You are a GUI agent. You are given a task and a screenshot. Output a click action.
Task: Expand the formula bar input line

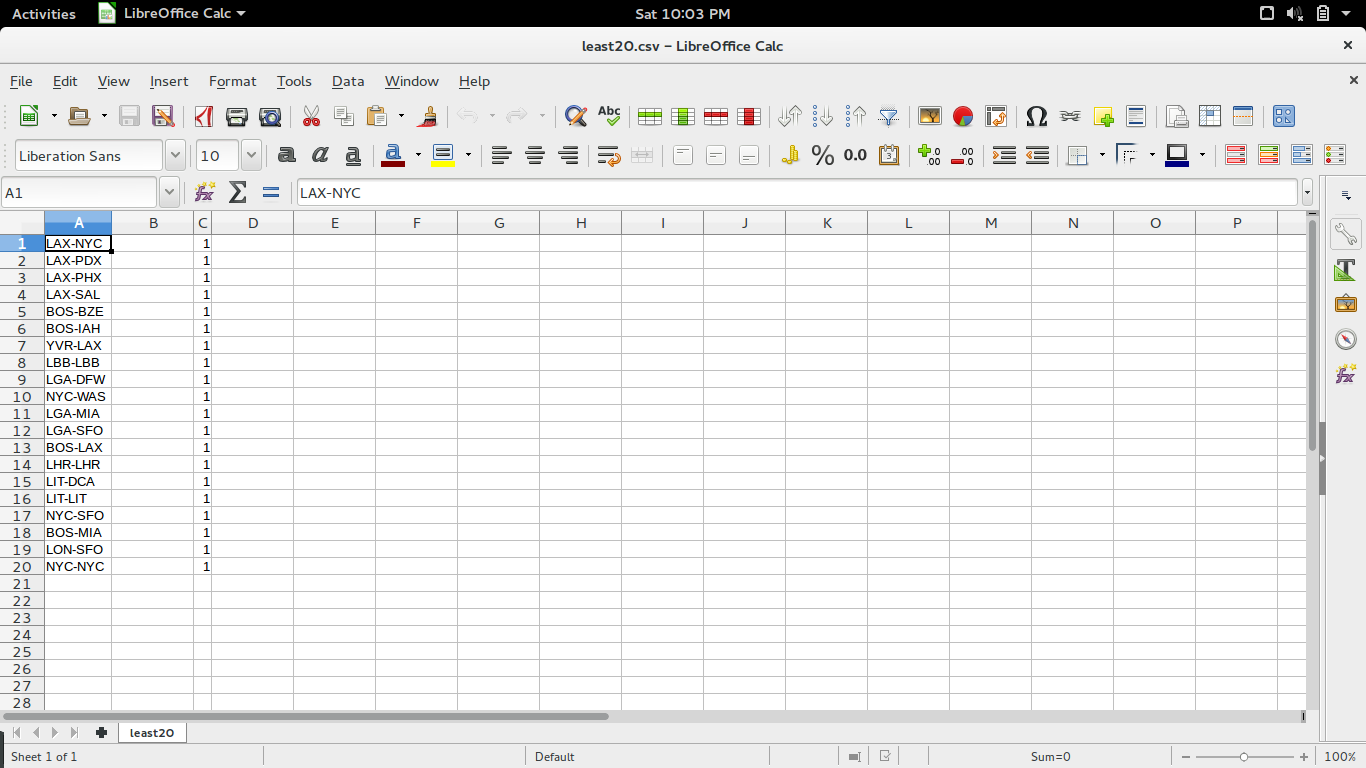pyautogui.click(x=1307, y=192)
